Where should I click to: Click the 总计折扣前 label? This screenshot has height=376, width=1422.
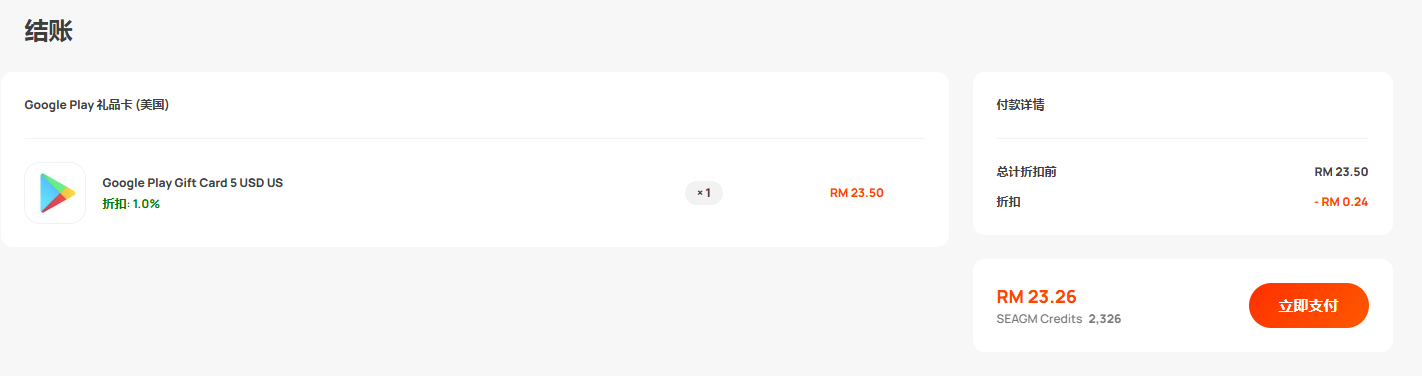(1027, 172)
